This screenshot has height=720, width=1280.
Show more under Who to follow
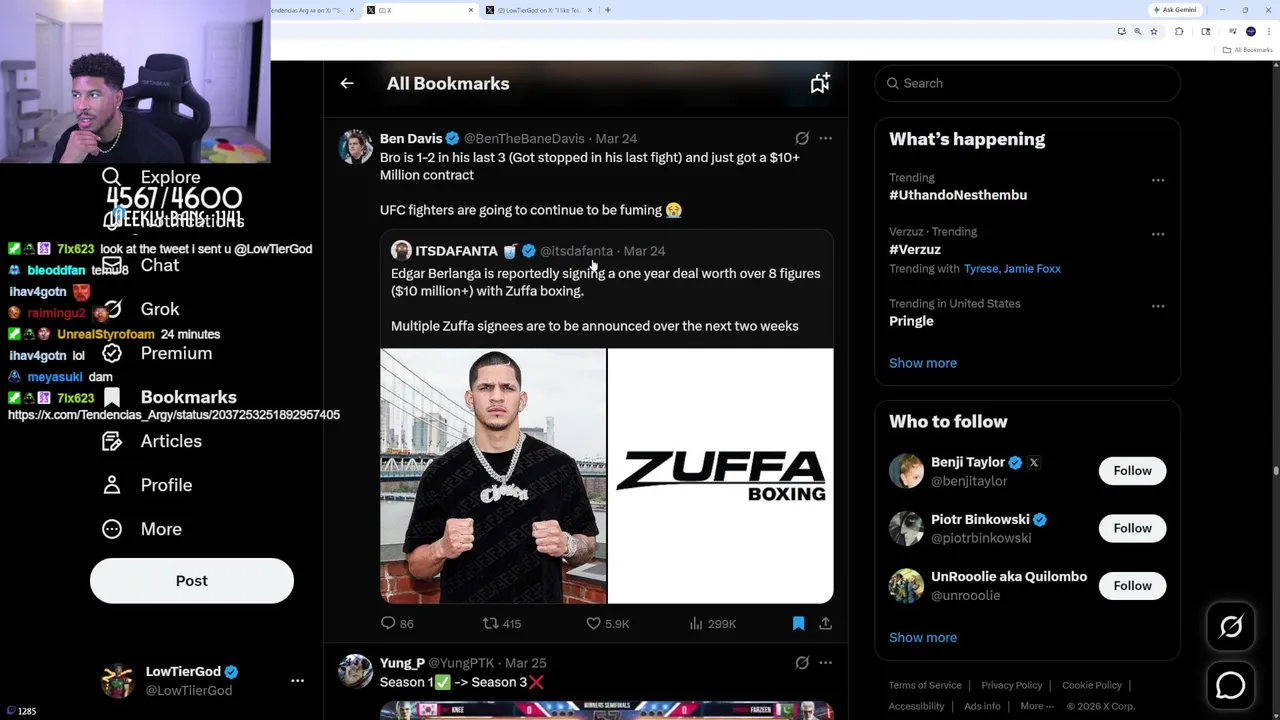coord(923,637)
